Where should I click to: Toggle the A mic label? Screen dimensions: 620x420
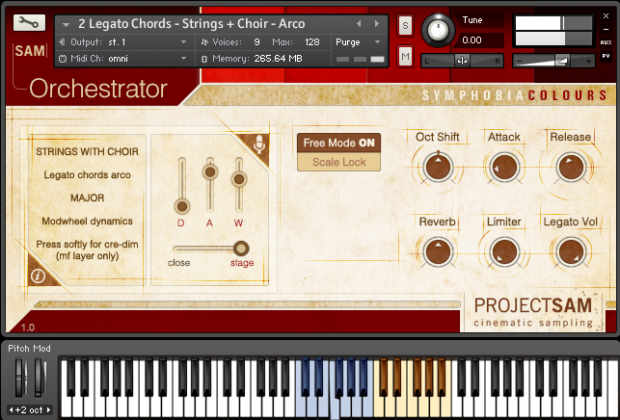(x=209, y=223)
